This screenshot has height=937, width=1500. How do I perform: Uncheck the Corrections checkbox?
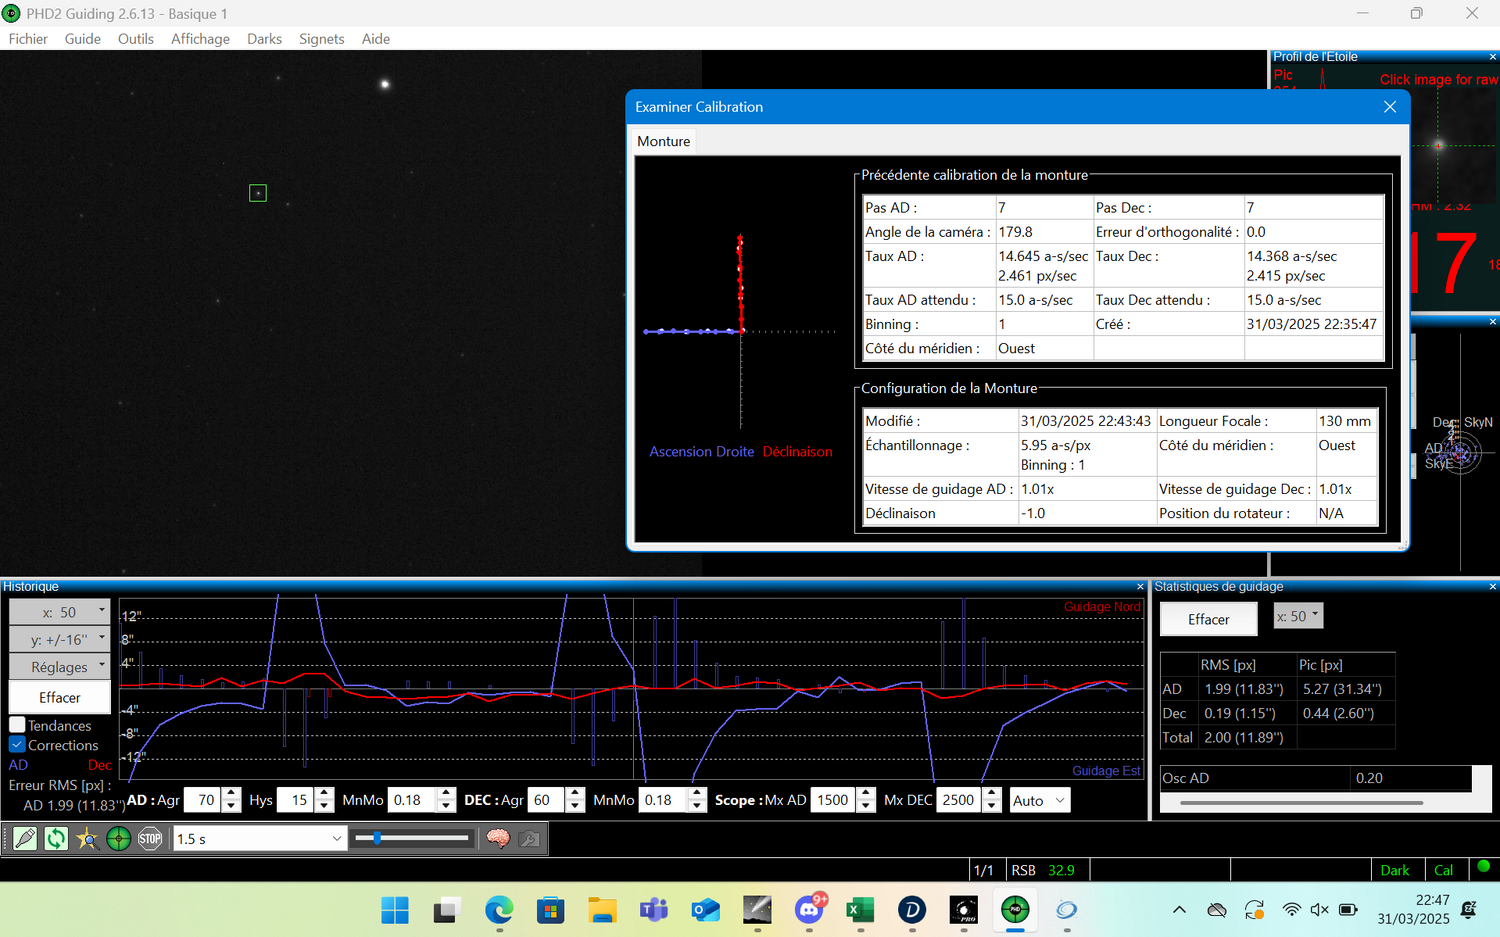(x=17, y=745)
